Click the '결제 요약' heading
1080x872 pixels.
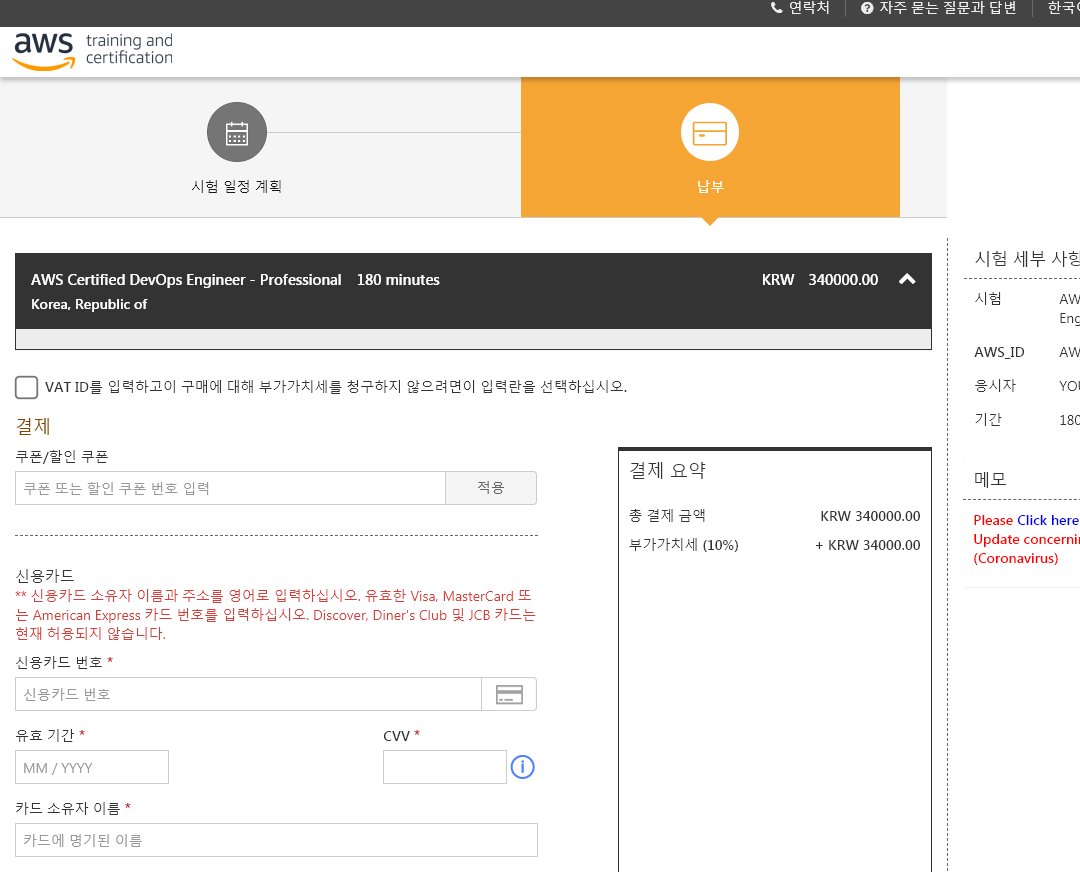point(667,470)
